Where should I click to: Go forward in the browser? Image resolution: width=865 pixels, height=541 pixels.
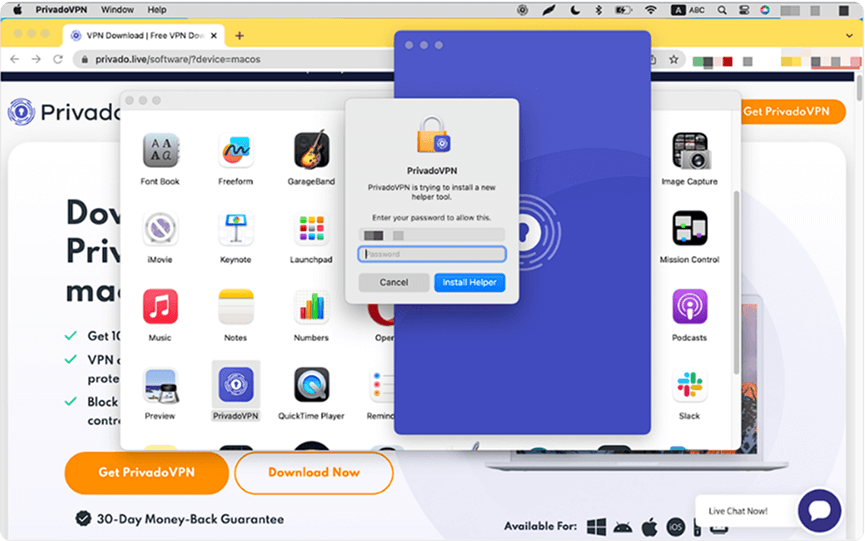pos(36,59)
